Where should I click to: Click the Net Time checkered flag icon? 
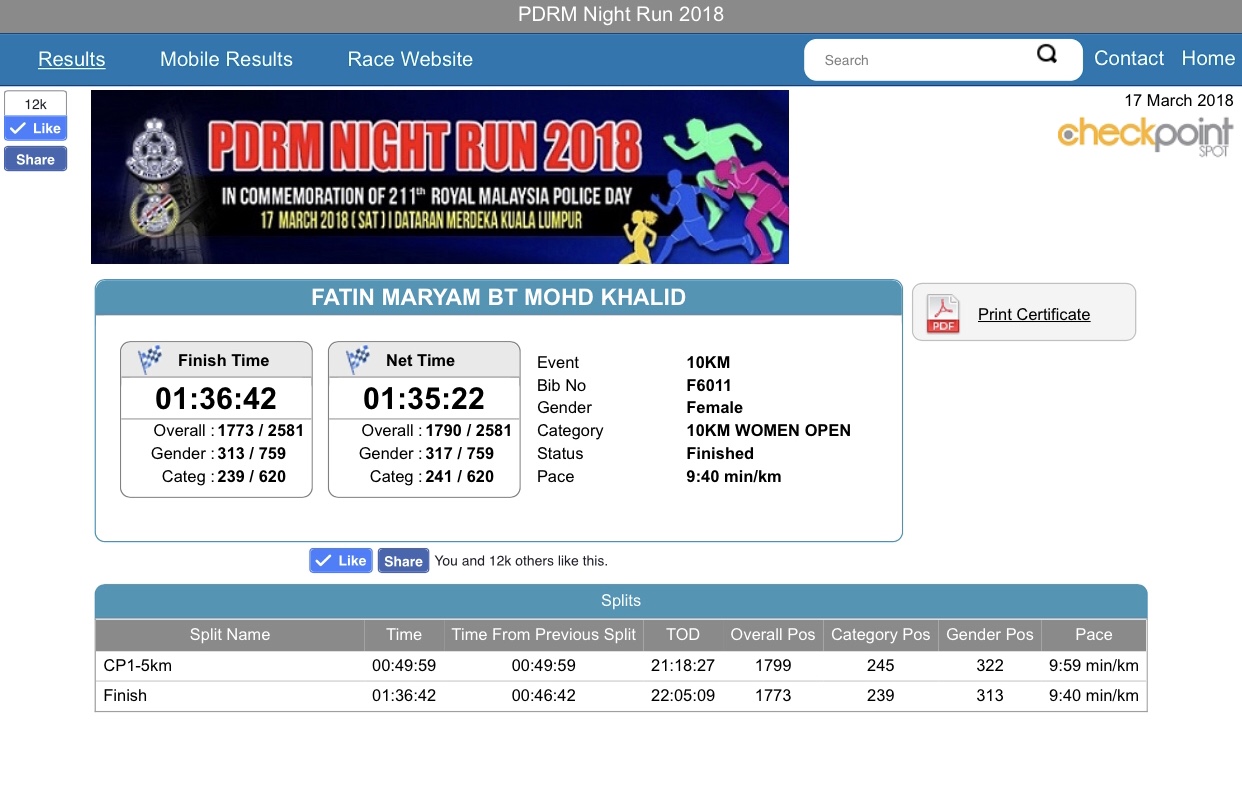click(x=358, y=360)
